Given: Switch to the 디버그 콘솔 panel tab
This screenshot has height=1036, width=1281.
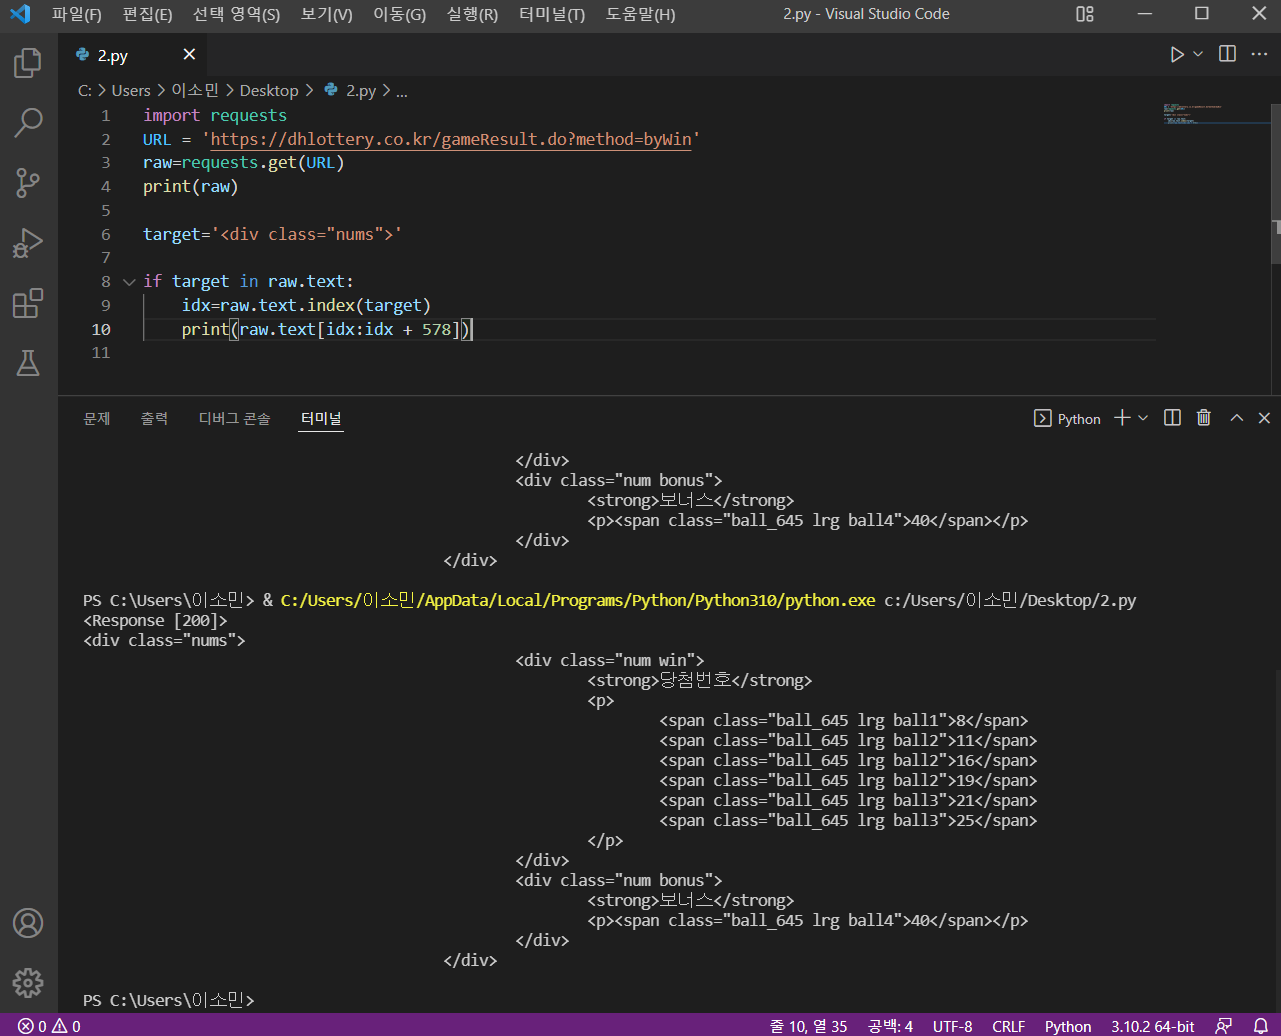Looking at the screenshot, I should 234,418.
